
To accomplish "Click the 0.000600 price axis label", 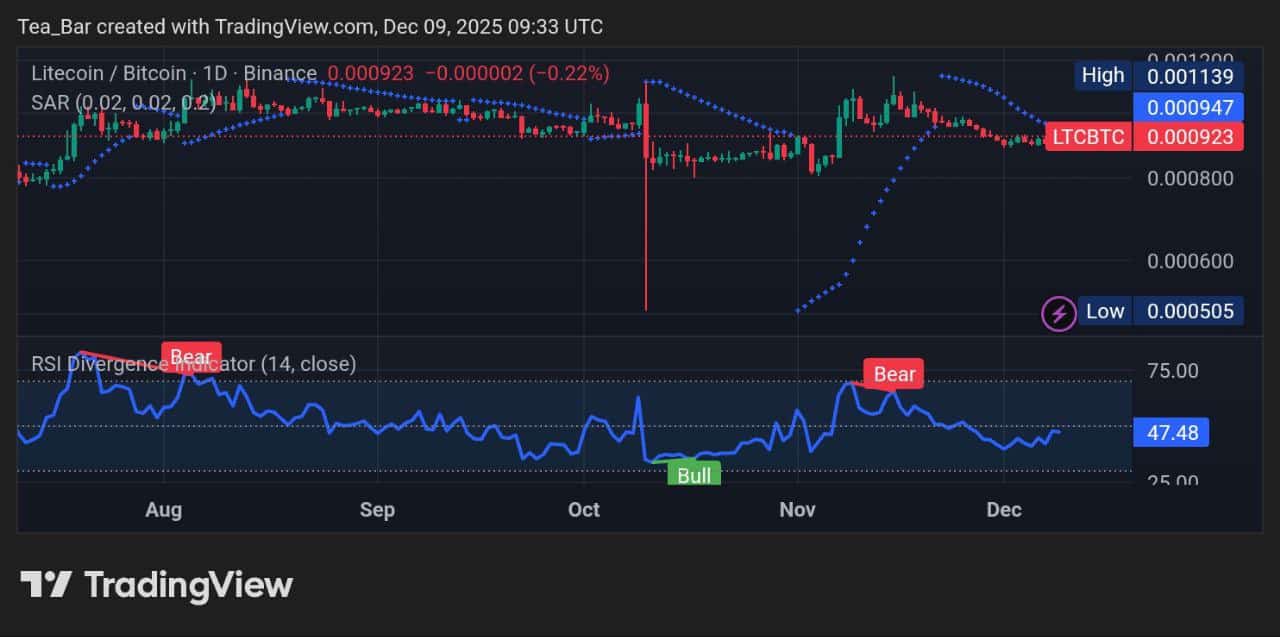I will [1190, 262].
